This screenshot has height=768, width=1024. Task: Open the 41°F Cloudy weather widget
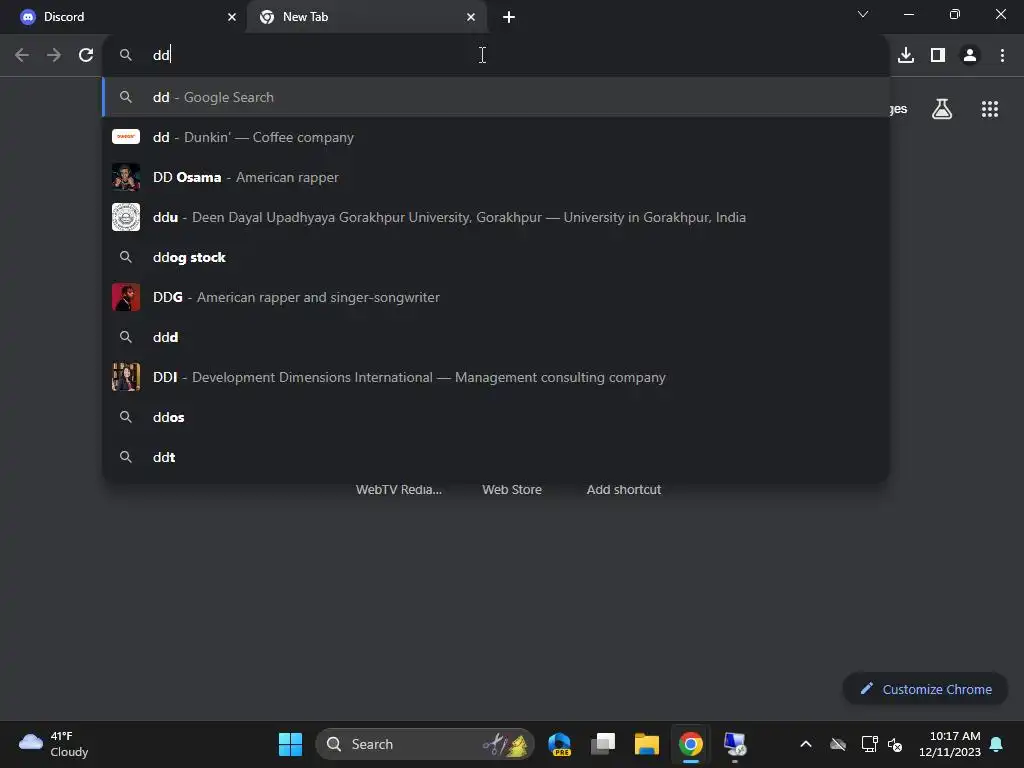[54, 744]
